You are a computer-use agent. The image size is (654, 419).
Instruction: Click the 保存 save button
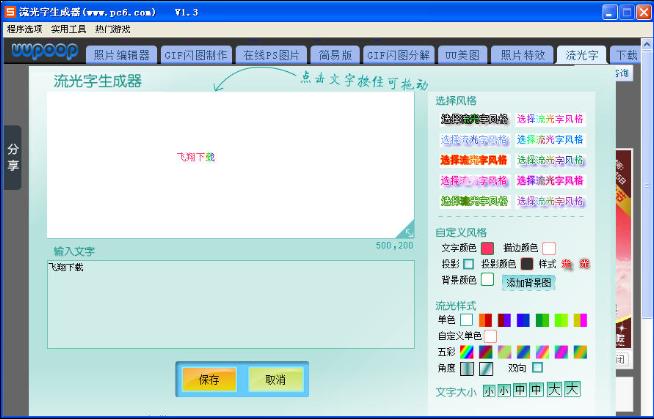pyautogui.click(x=209, y=380)
